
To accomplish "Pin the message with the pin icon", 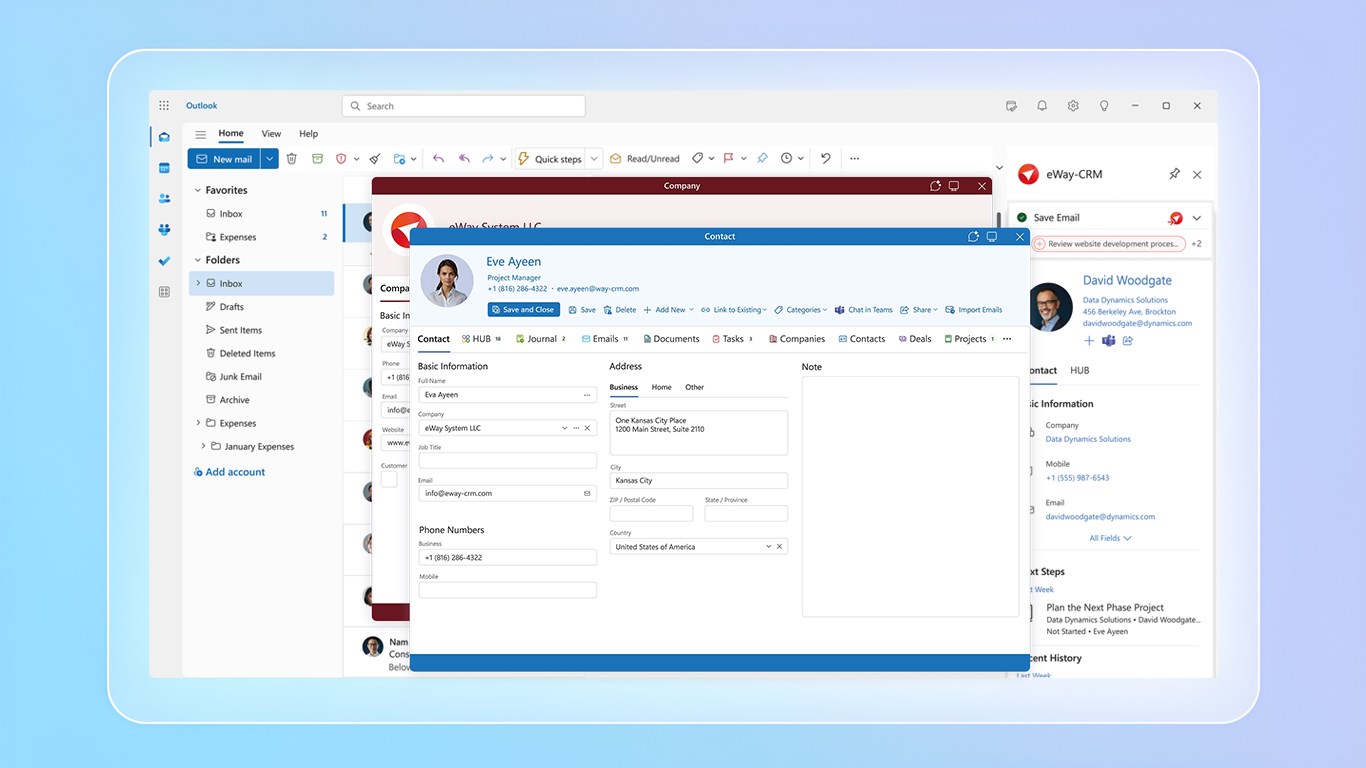I will click(762, 158).
